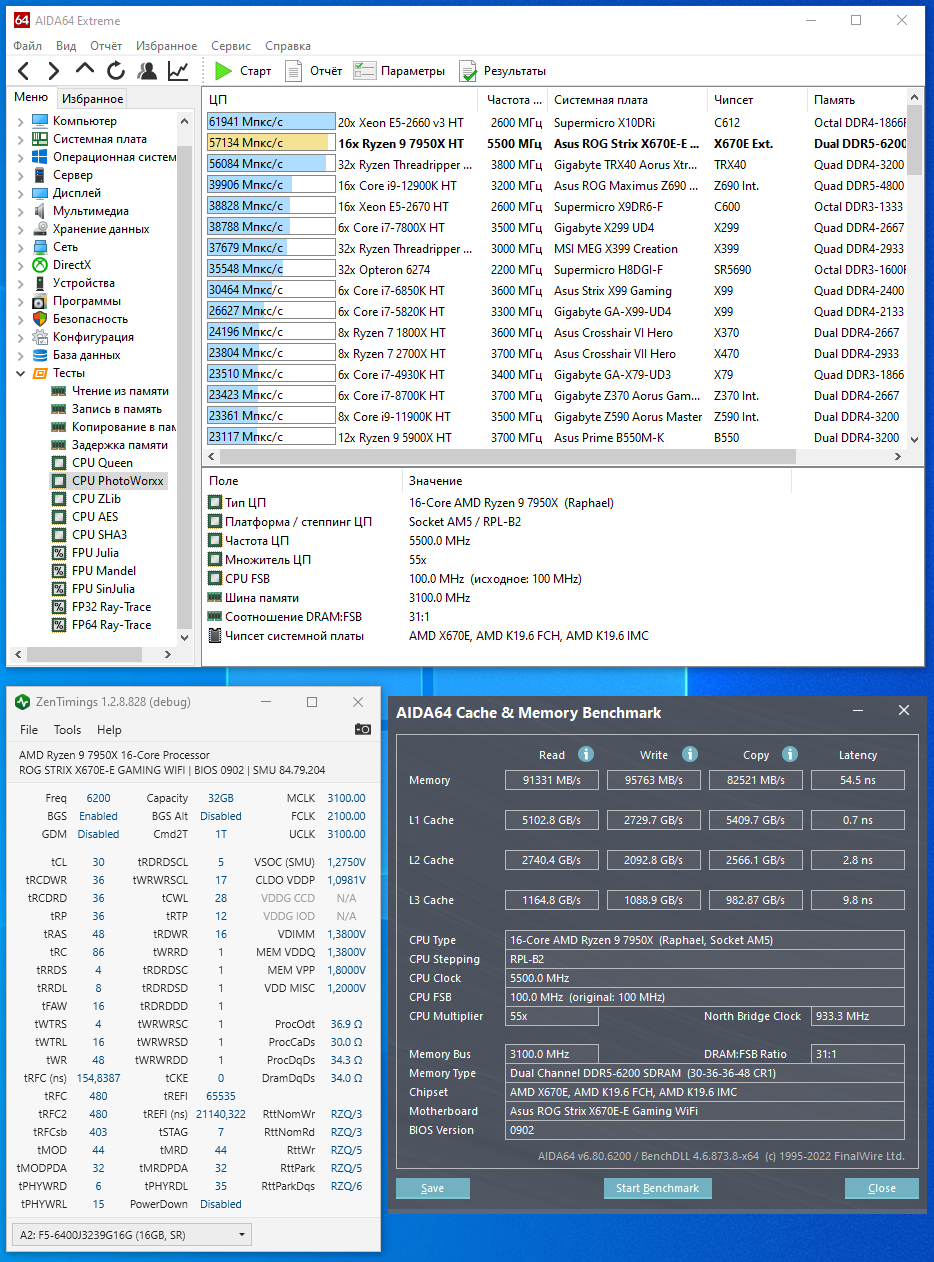The width and height of the screenshot is (934, 1262).
Task: Click the info icon next to Read
Action: (586, 754)
